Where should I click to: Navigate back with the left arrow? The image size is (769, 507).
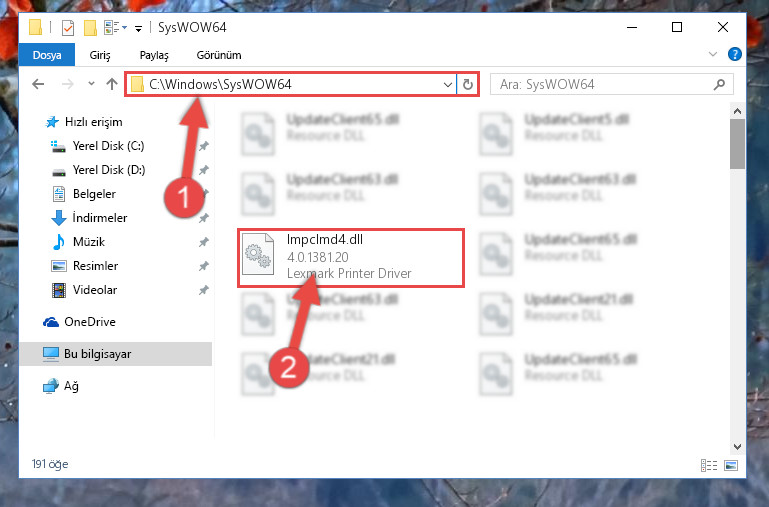pyautogui.click(x=38, y=84)
